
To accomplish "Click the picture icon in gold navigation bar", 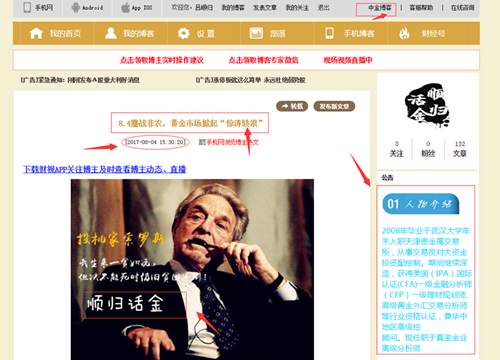I will click(256, 33).
